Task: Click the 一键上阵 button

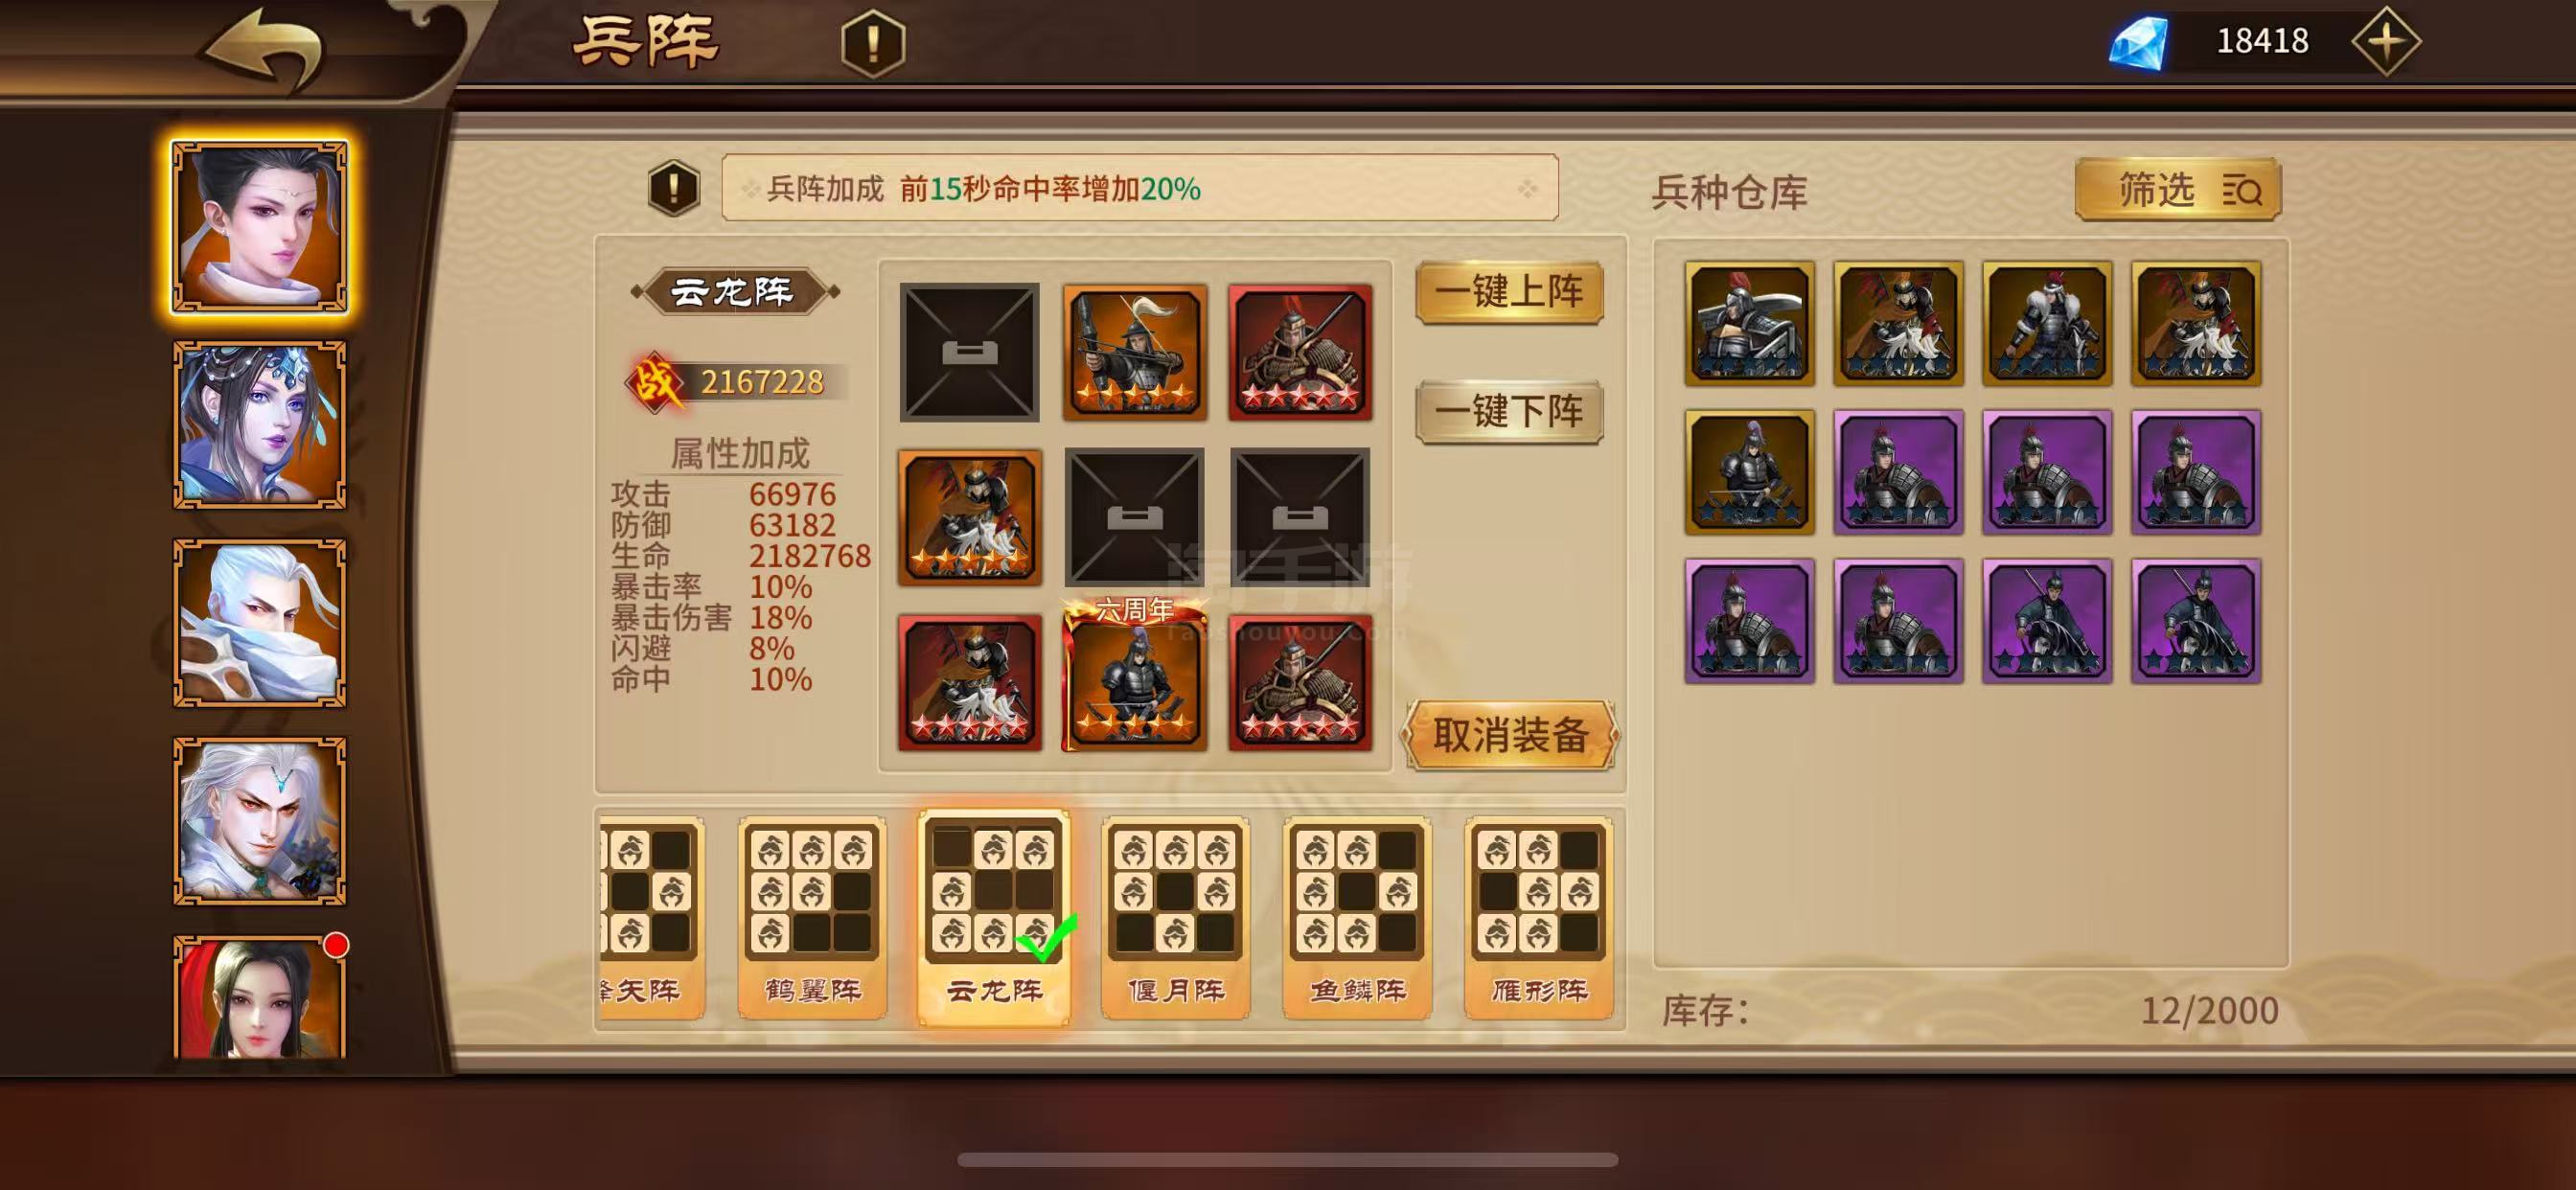Action: 1510,292
